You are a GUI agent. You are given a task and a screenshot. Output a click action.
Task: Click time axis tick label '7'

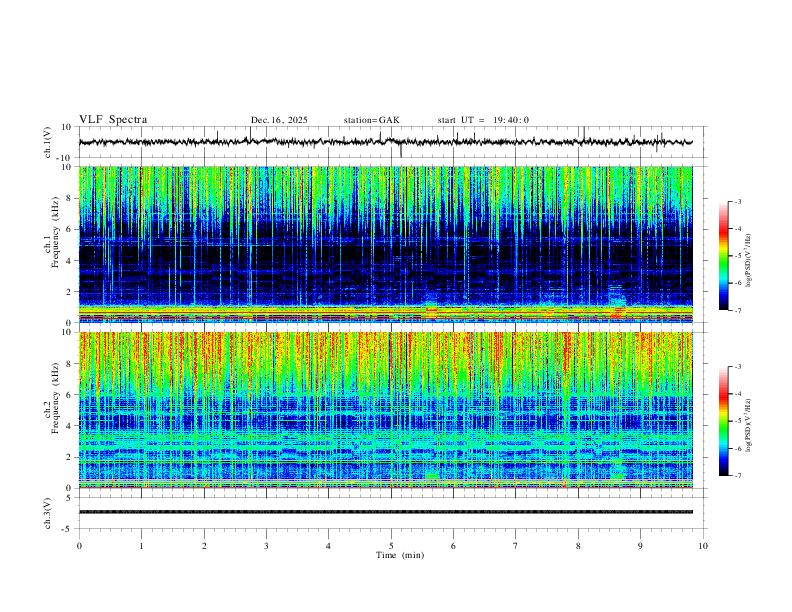pyautogui.click(x=516, y=546)
